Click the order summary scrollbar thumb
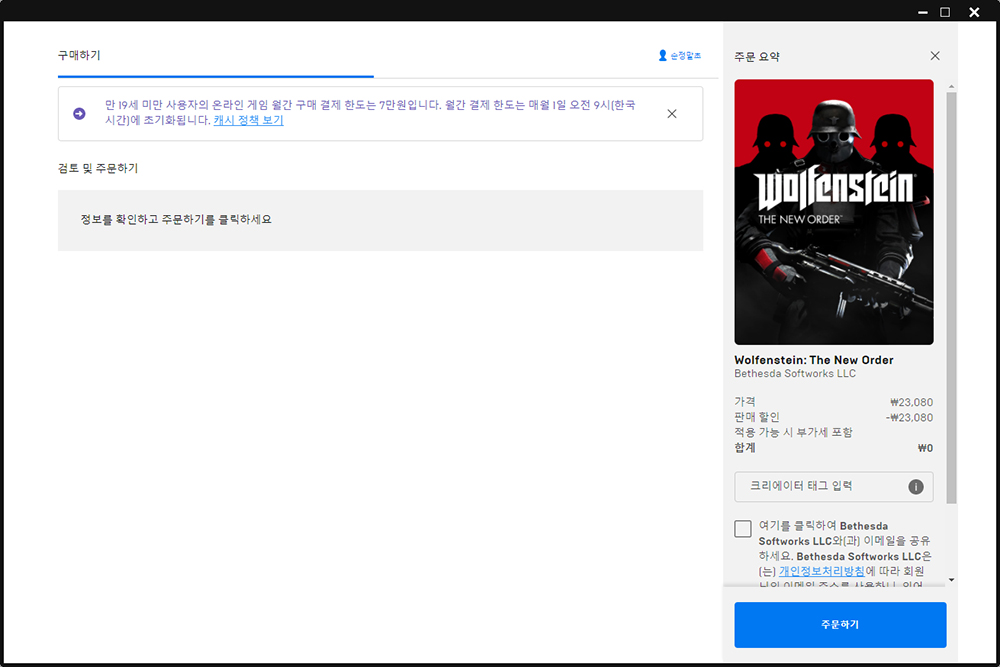This screenshot has height=667, width=1000. click(x=952, y=298)
